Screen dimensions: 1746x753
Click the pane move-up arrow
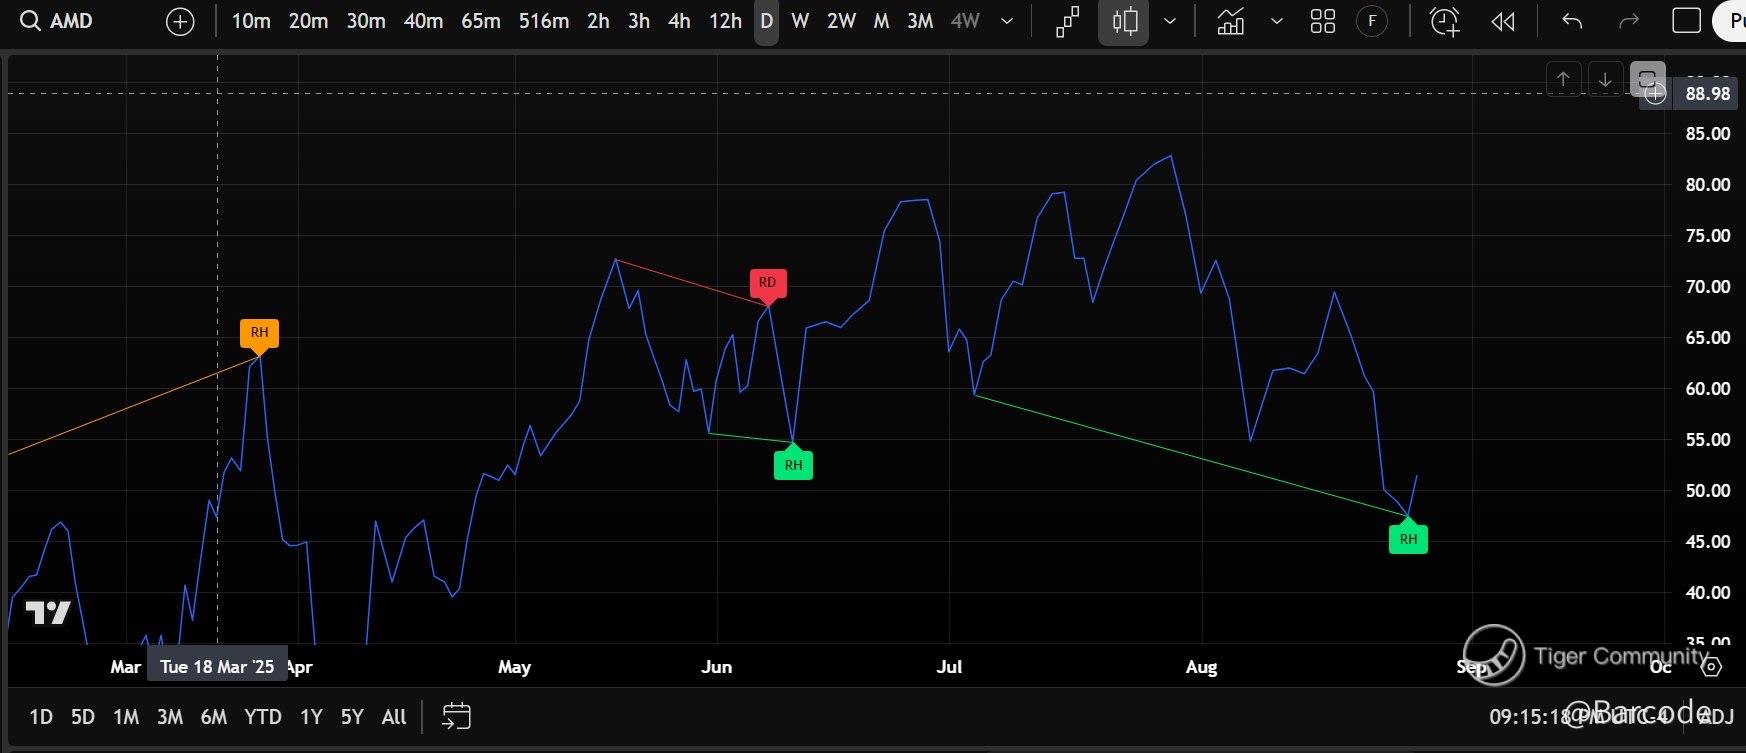tap(1563, 79)
